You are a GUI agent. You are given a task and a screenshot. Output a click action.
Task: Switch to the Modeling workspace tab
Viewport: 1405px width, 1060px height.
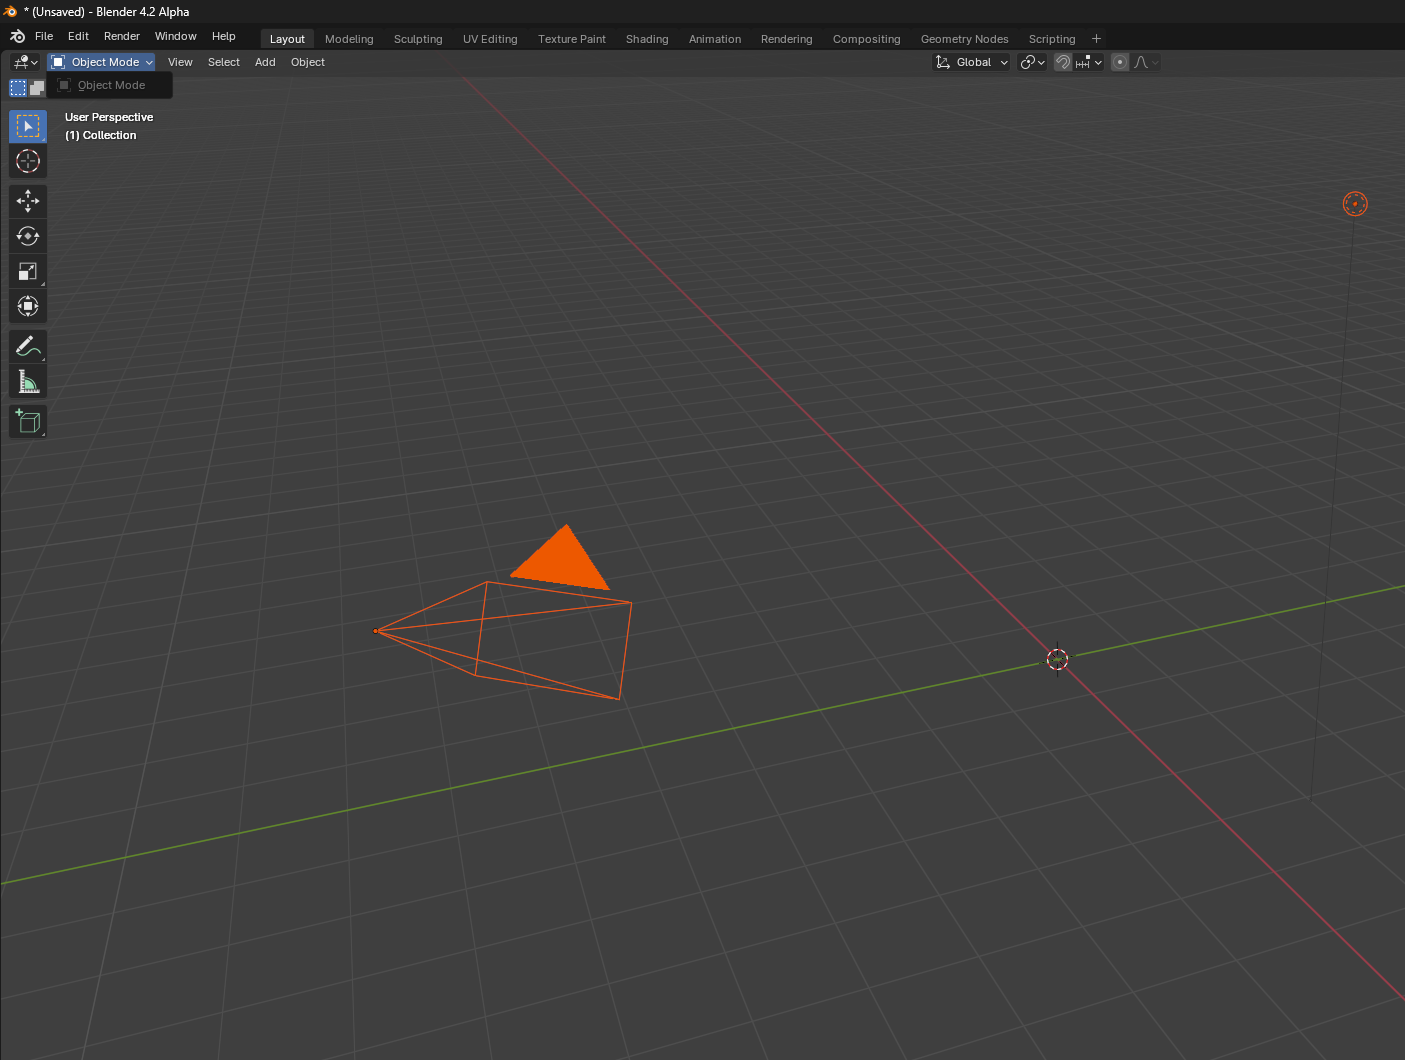pyautogui.click(x=349, y=39)
